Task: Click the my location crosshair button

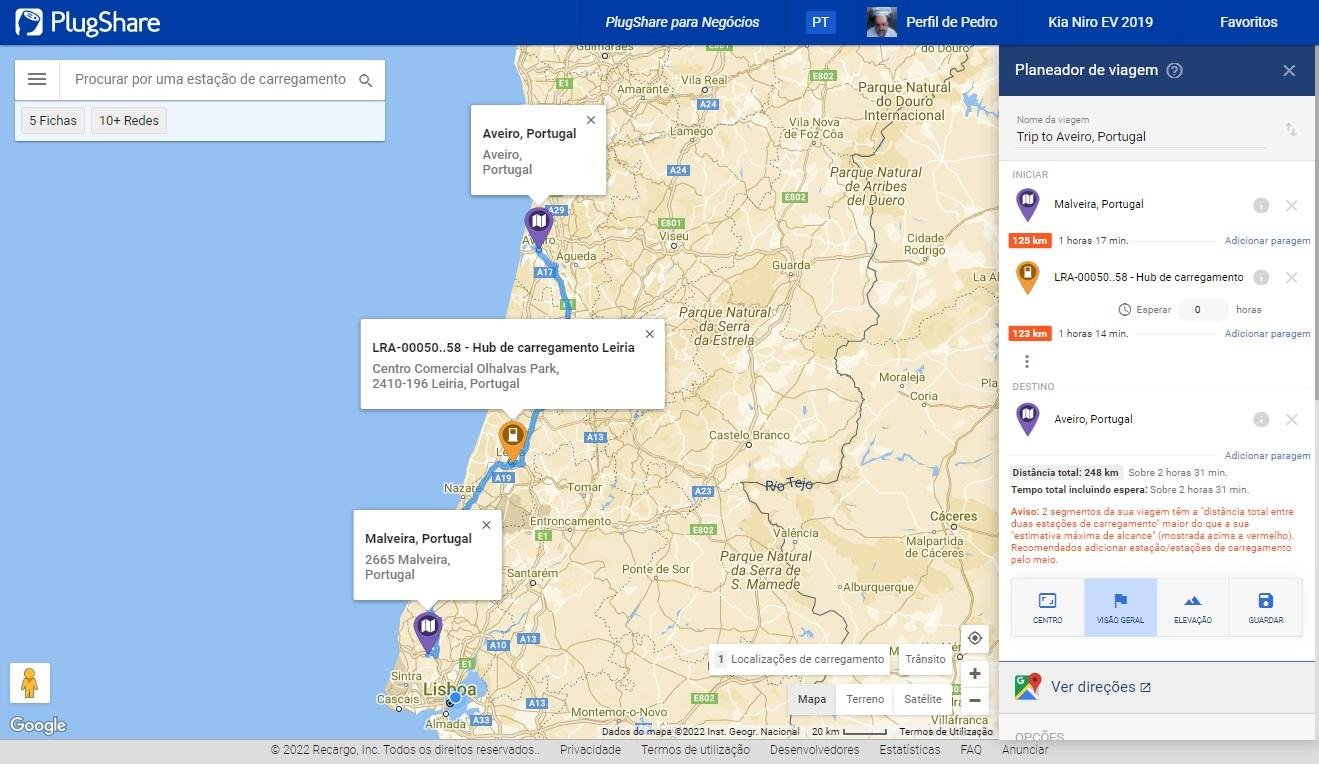Action: [x=974, y=638]
